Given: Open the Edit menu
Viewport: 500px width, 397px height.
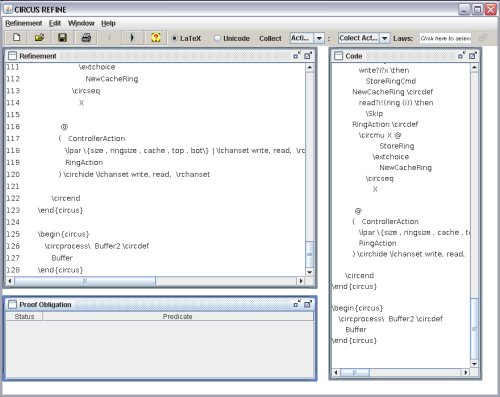Looking at the screenshot, I should pos(55,23).
